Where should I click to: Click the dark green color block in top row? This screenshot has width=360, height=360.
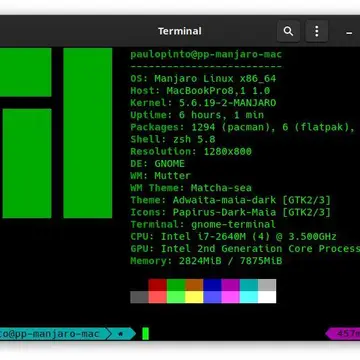click(176, 285)
